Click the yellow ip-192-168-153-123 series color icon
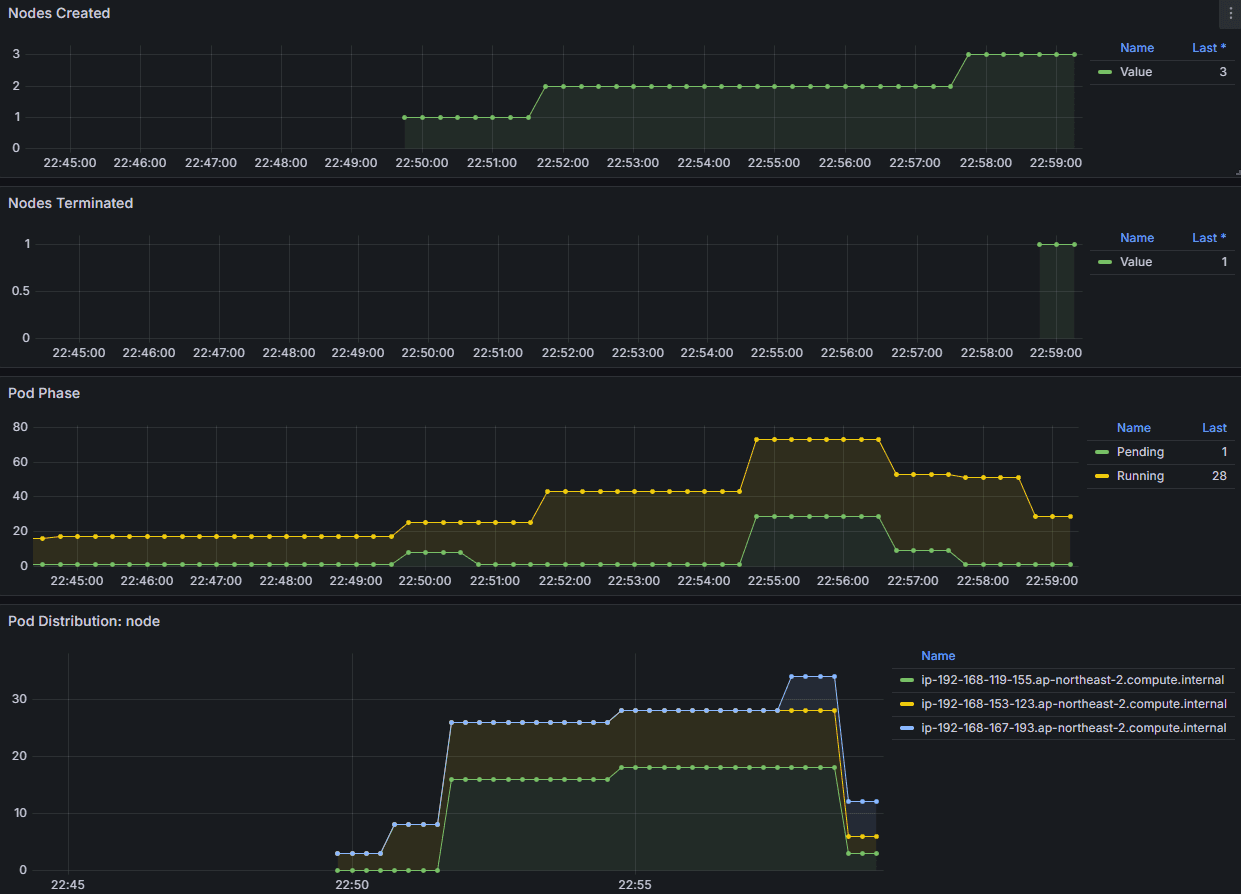Viewport: 1241px width, 894px height. pyautogui.click(x=906, y=705)
